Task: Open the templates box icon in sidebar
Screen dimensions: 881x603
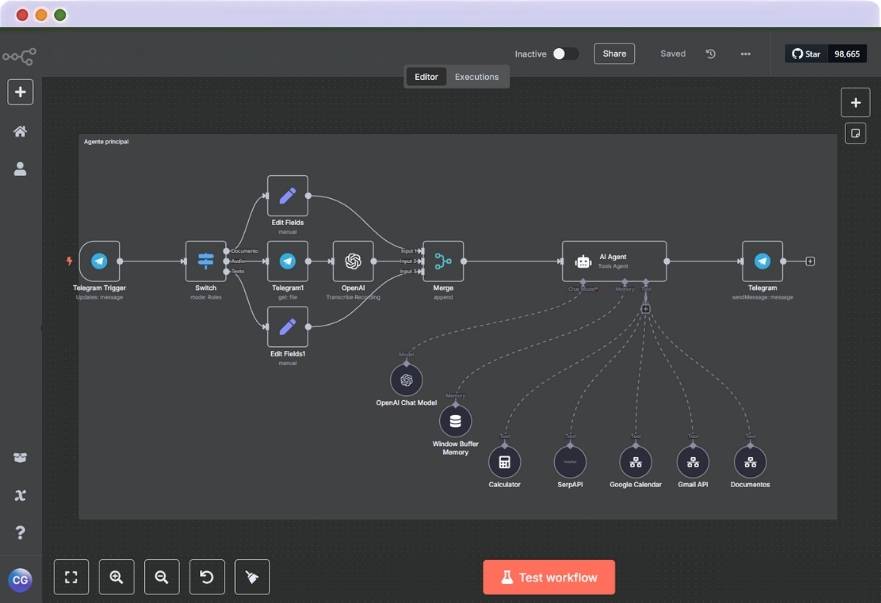Action: click(20, 457)
